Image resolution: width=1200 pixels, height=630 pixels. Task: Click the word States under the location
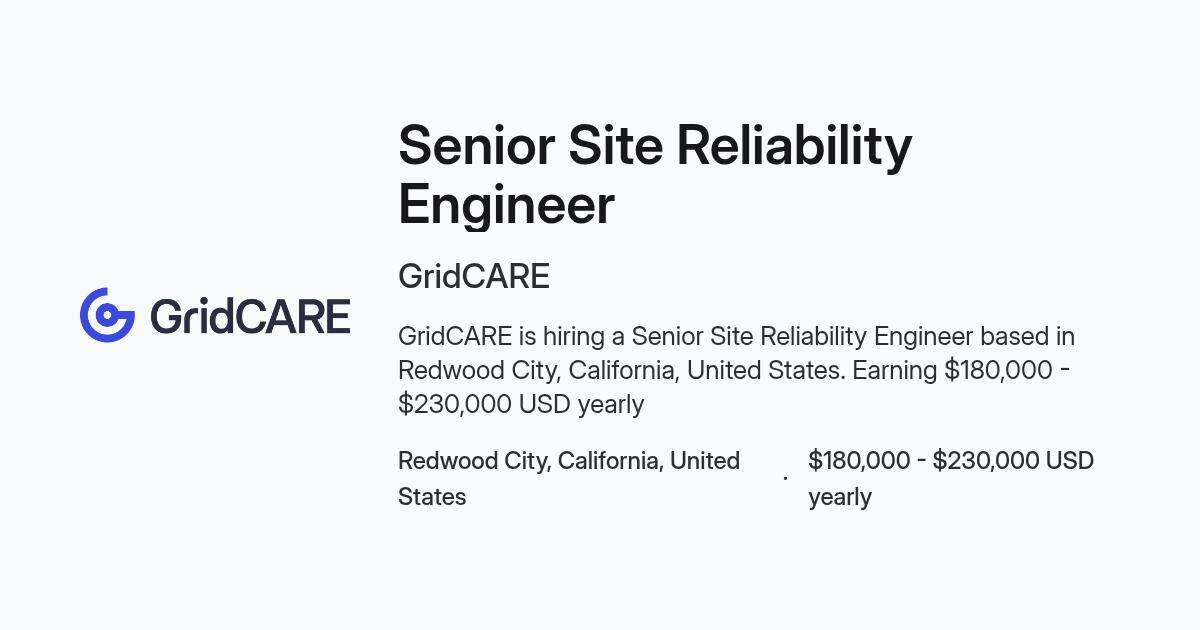432,497
